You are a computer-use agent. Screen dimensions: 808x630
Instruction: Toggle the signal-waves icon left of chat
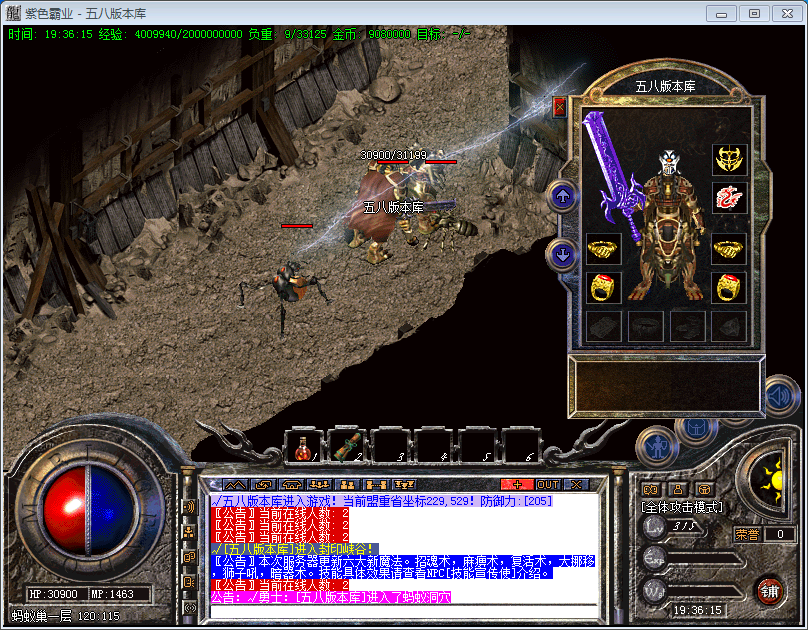[189, 607]
